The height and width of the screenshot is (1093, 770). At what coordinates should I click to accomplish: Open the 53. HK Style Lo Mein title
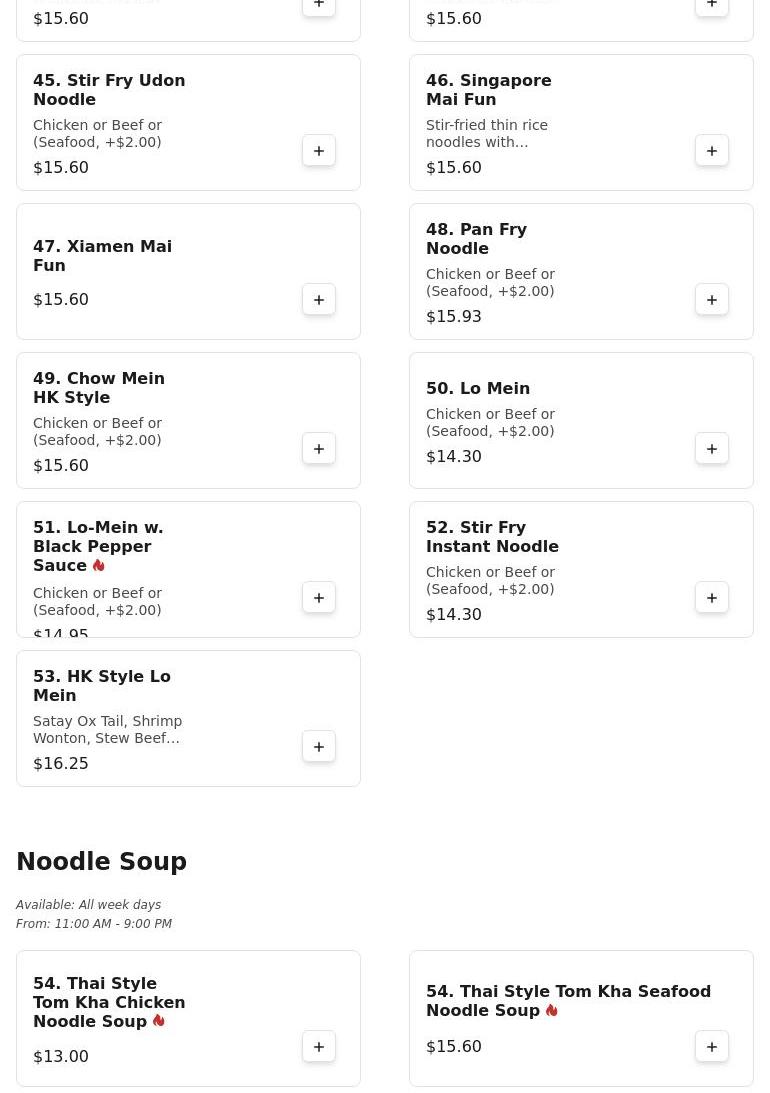[x=102, y=686]
